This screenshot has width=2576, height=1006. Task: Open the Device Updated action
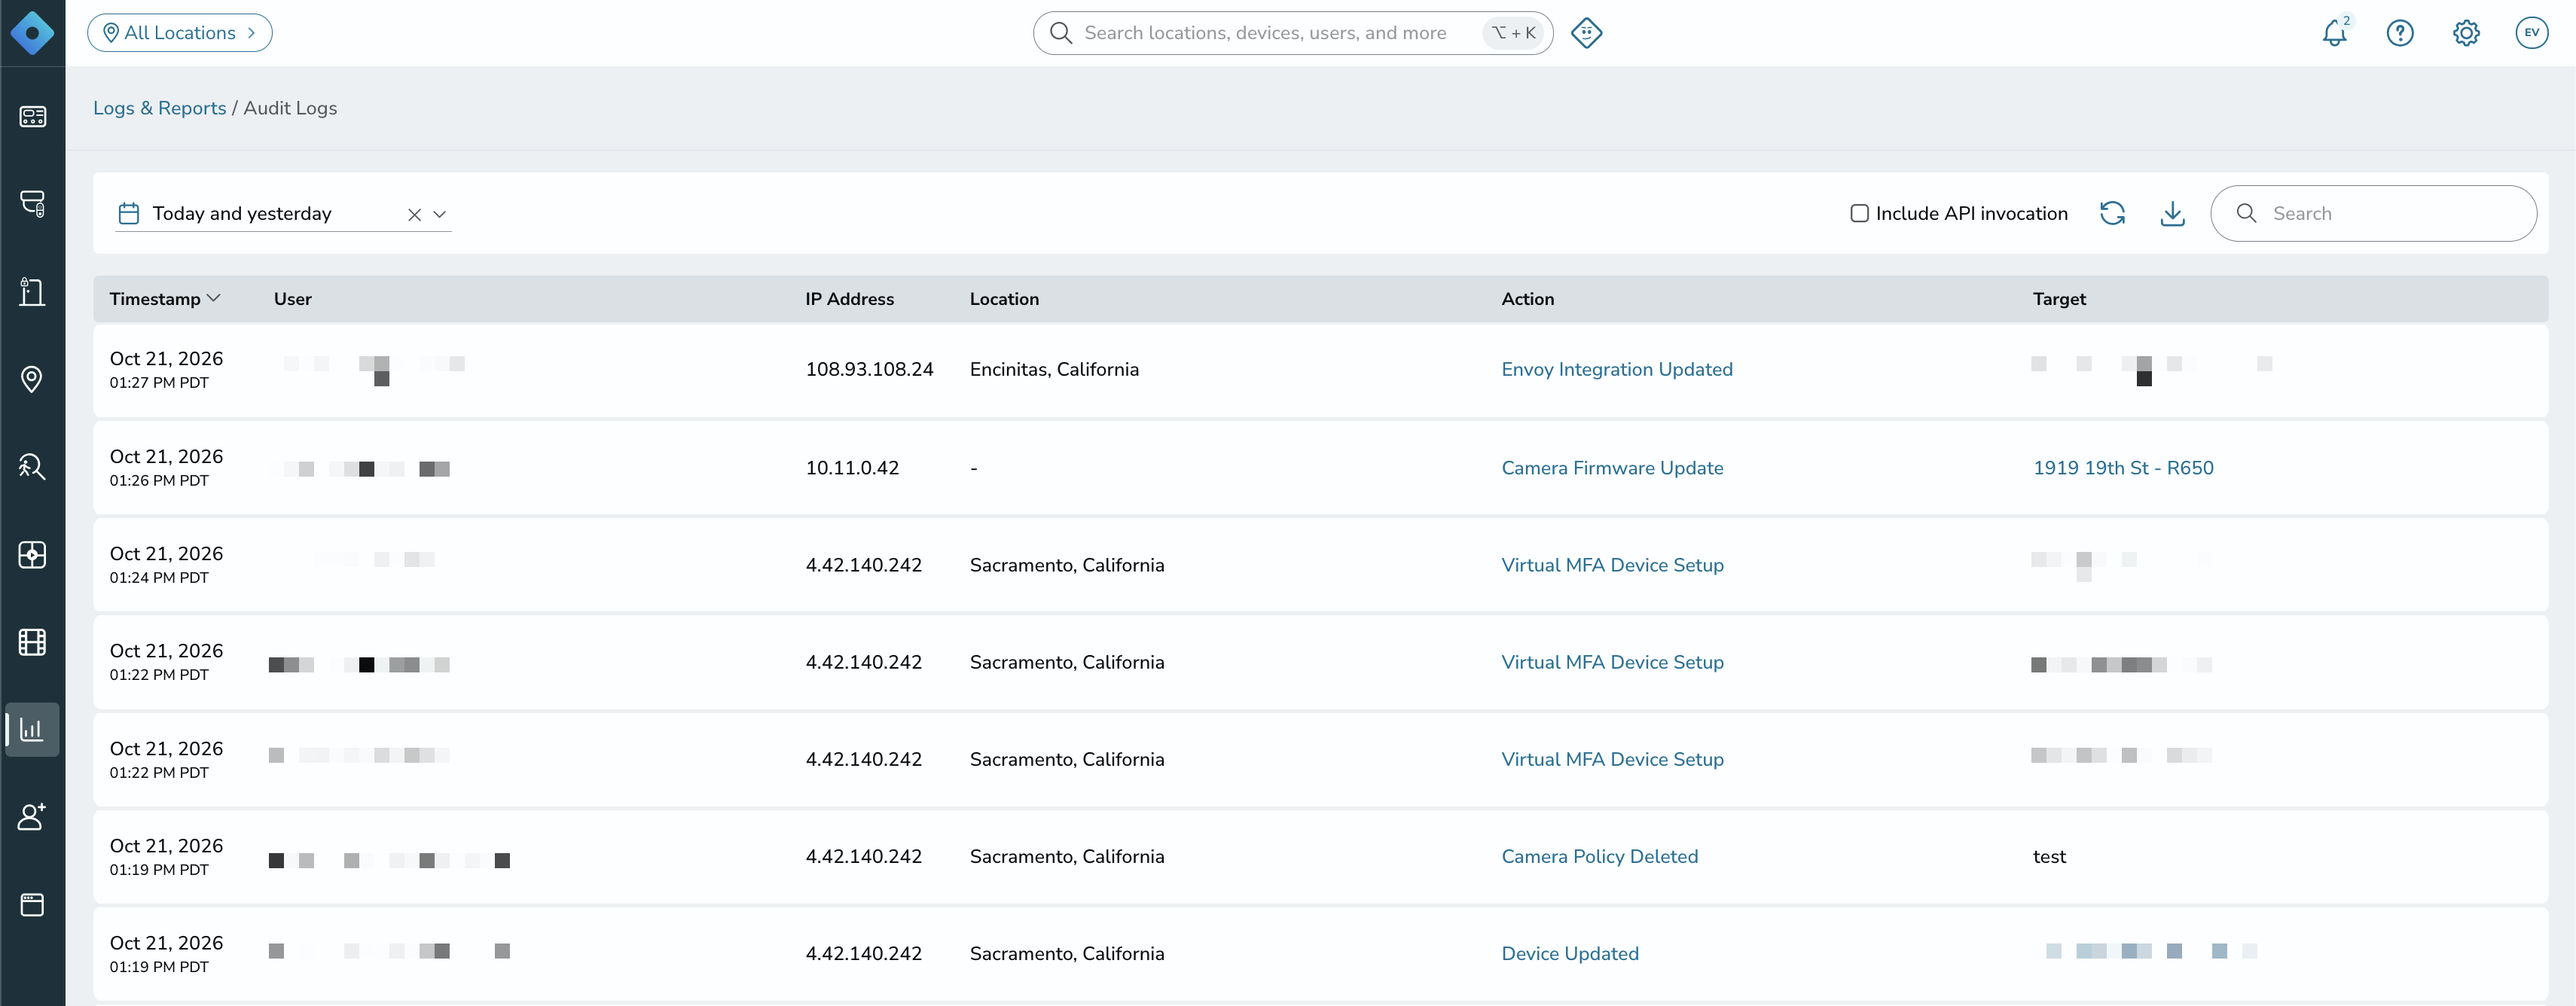(1570, 953)
